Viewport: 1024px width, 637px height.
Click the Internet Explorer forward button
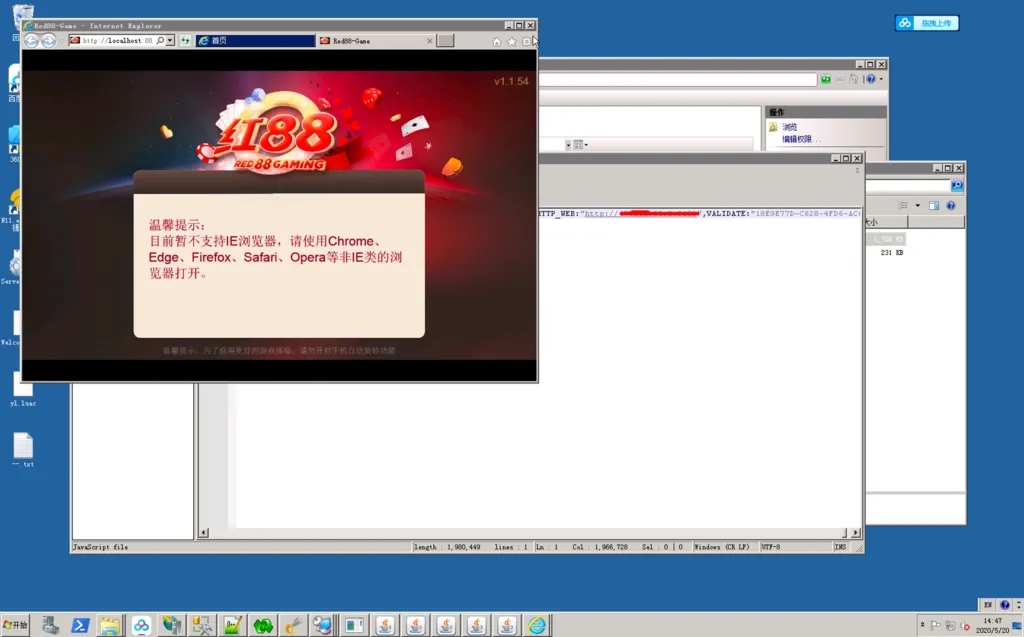click(48, 41)
